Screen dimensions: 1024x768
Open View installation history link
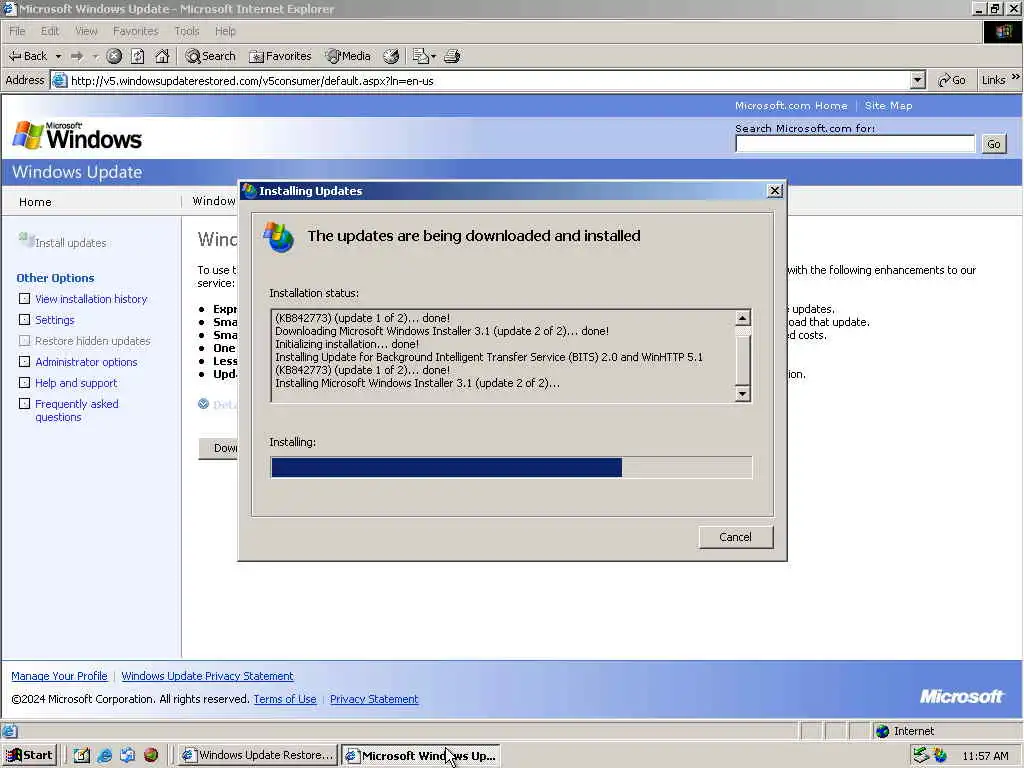[91, 299]
